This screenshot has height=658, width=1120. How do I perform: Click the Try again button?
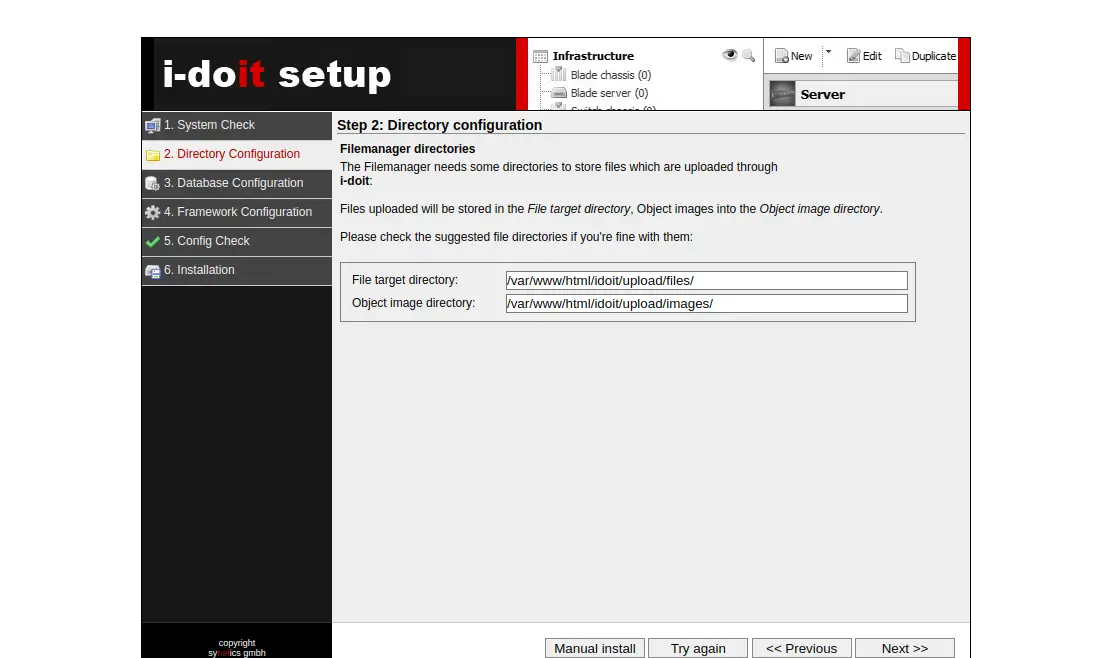[698, 648]
